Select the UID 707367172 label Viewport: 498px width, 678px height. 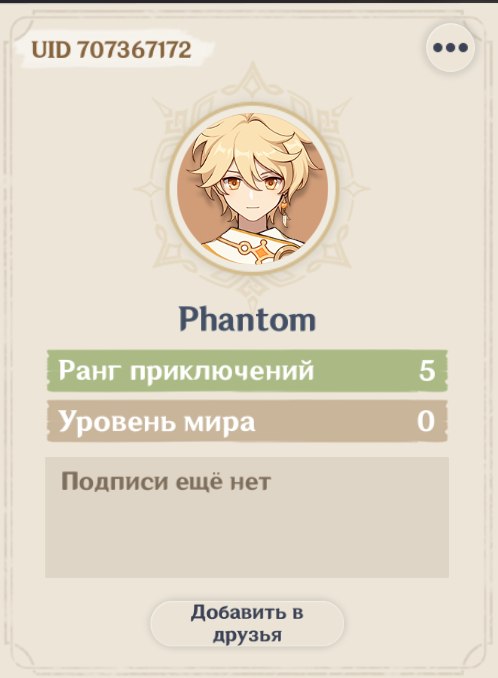coord(112,50)
